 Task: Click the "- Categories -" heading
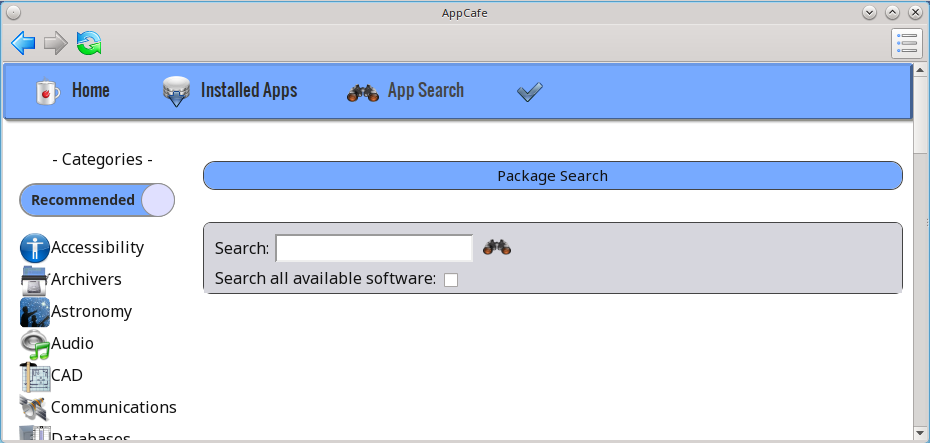click(x=103, y=159)
